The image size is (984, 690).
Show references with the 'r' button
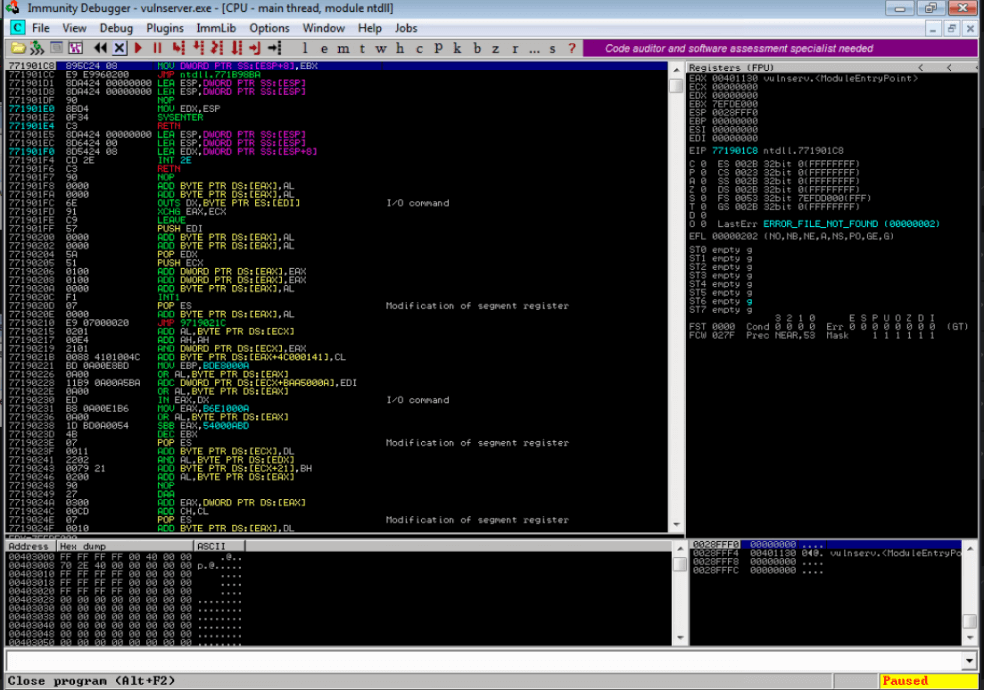pos(515,48)
